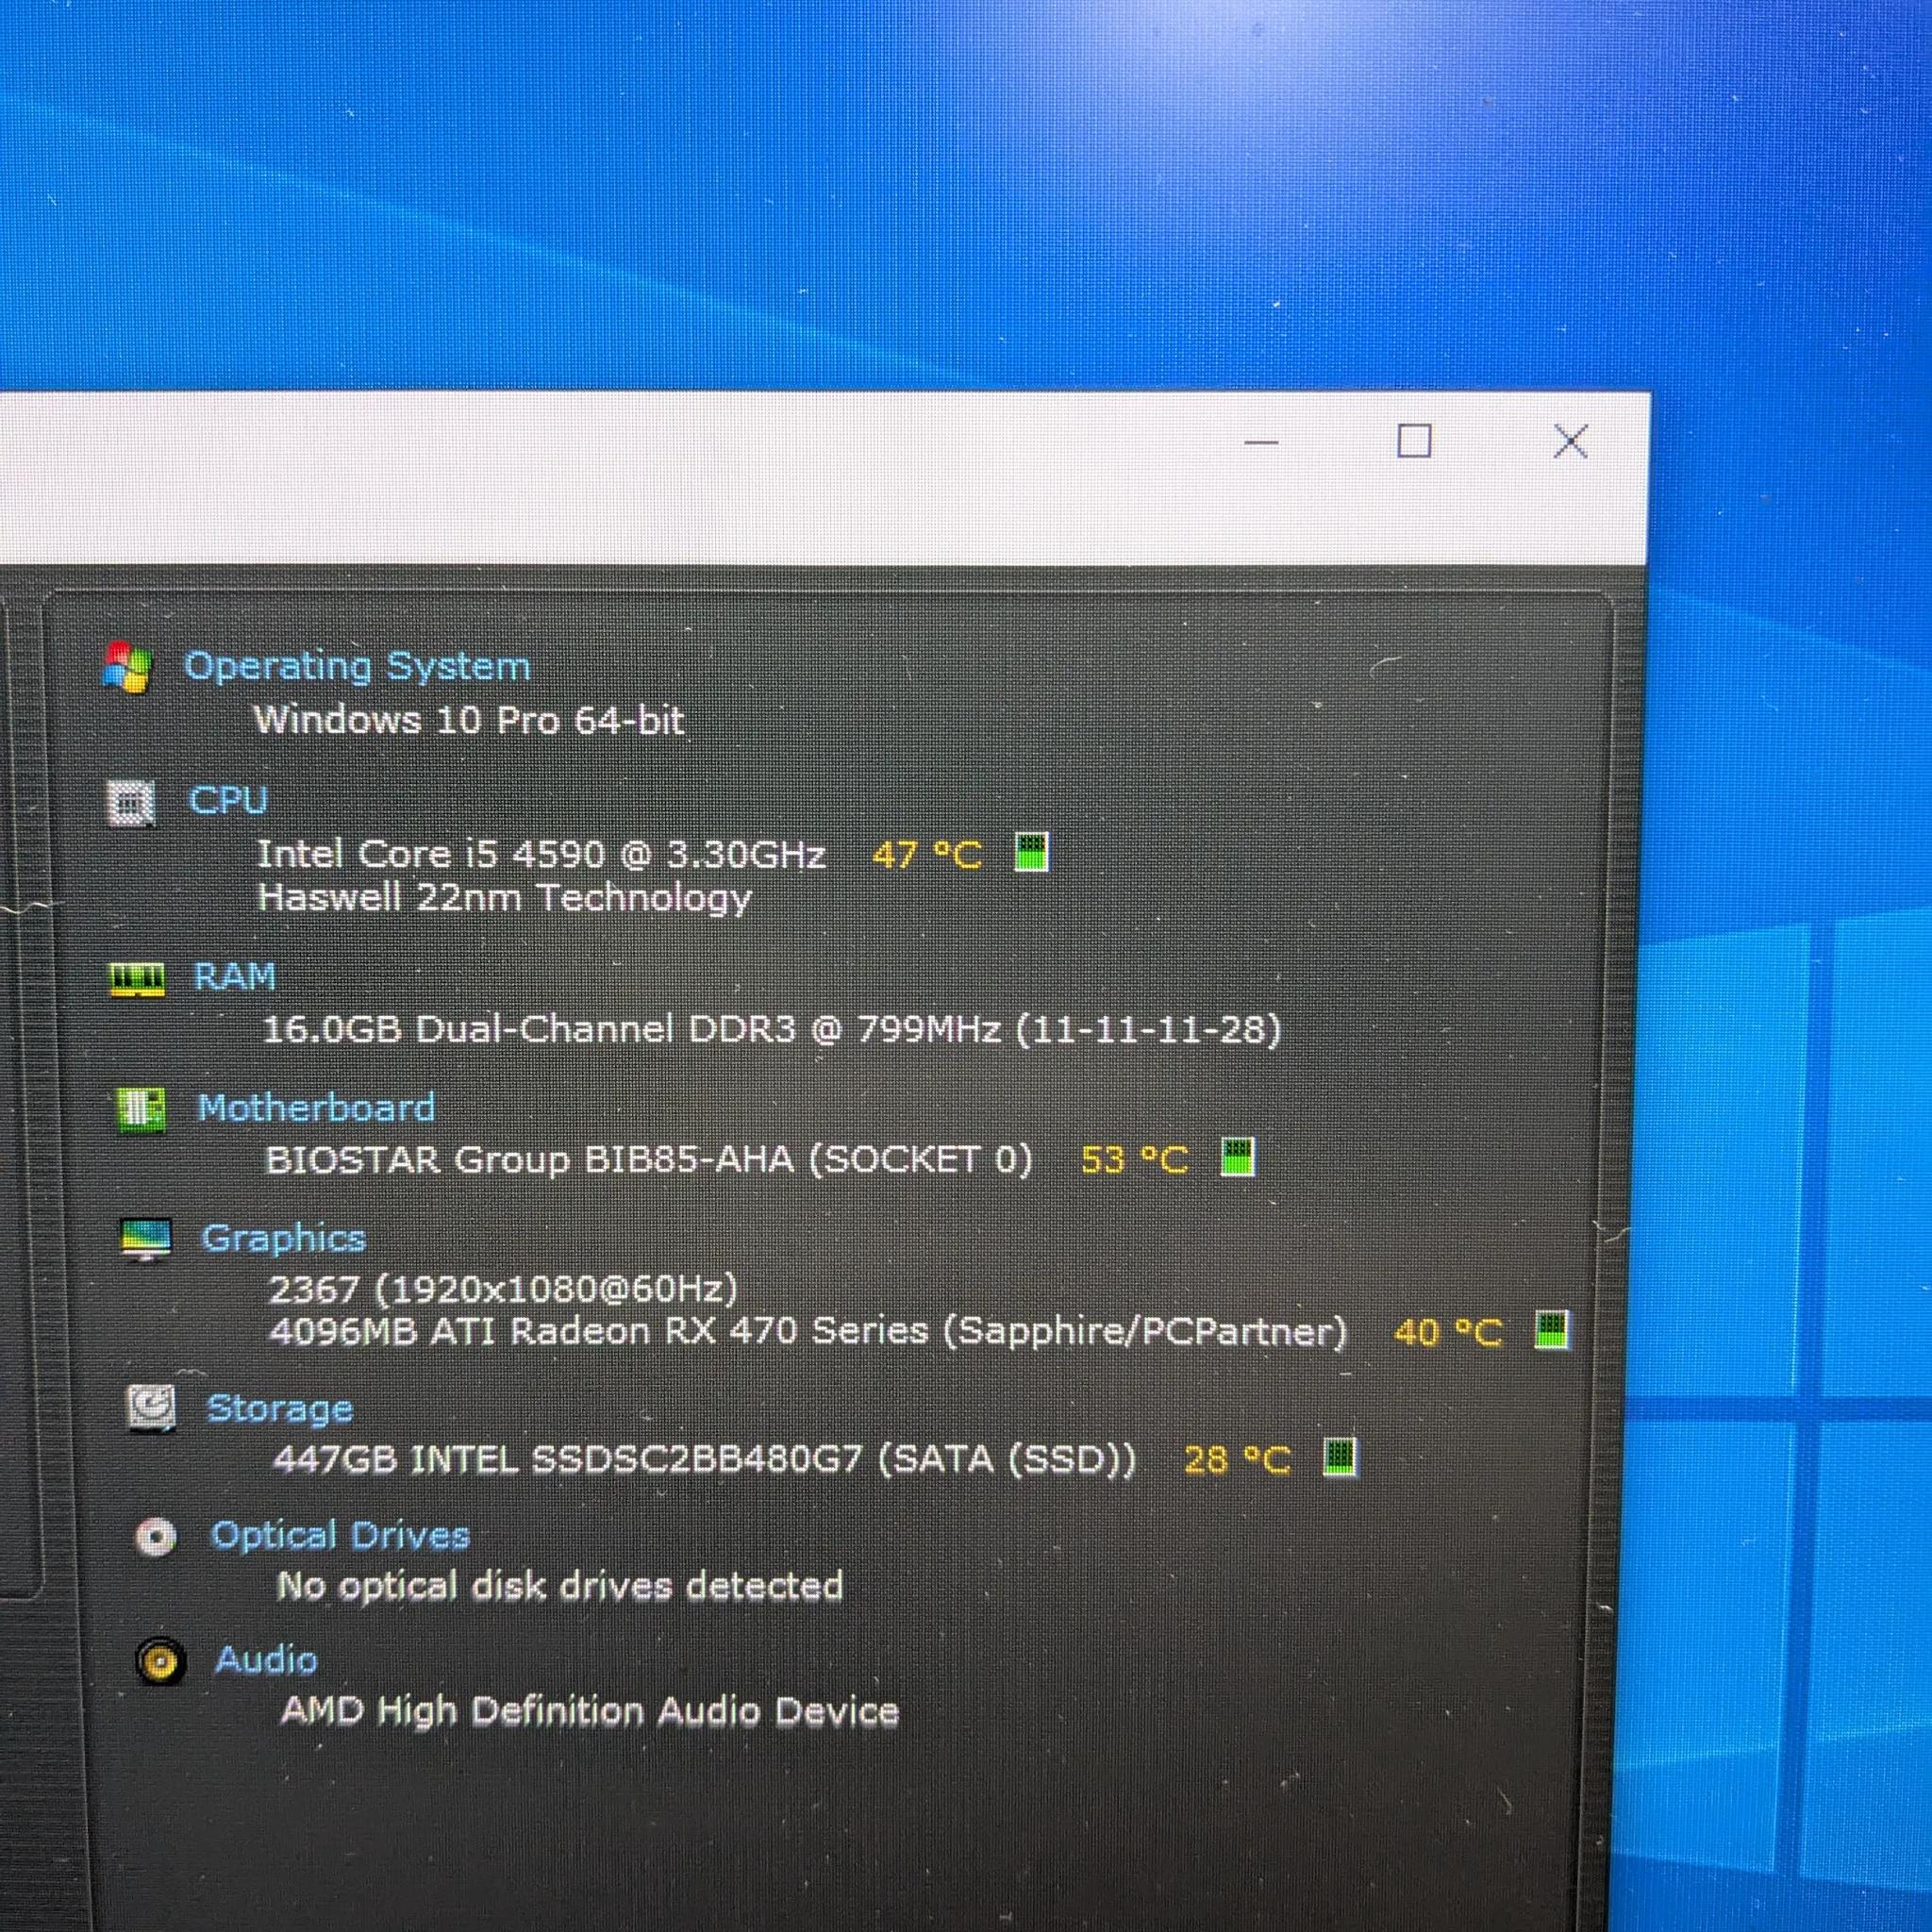
Task: Click the motherboard temperature '53 °C'
Action: (x=1135, y=1160)
